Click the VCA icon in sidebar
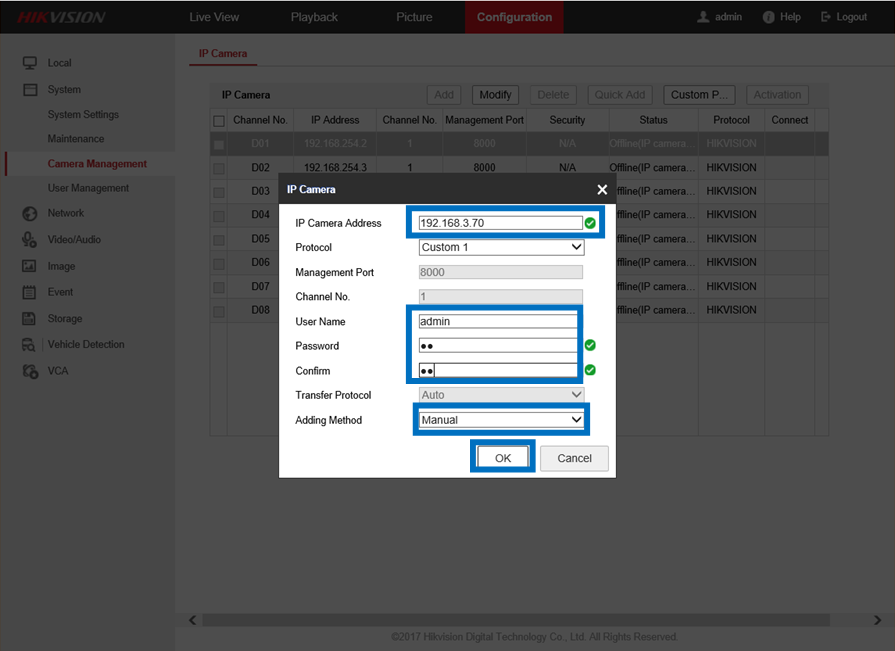This screenshot has height=651, width=895. pos(29,371)
